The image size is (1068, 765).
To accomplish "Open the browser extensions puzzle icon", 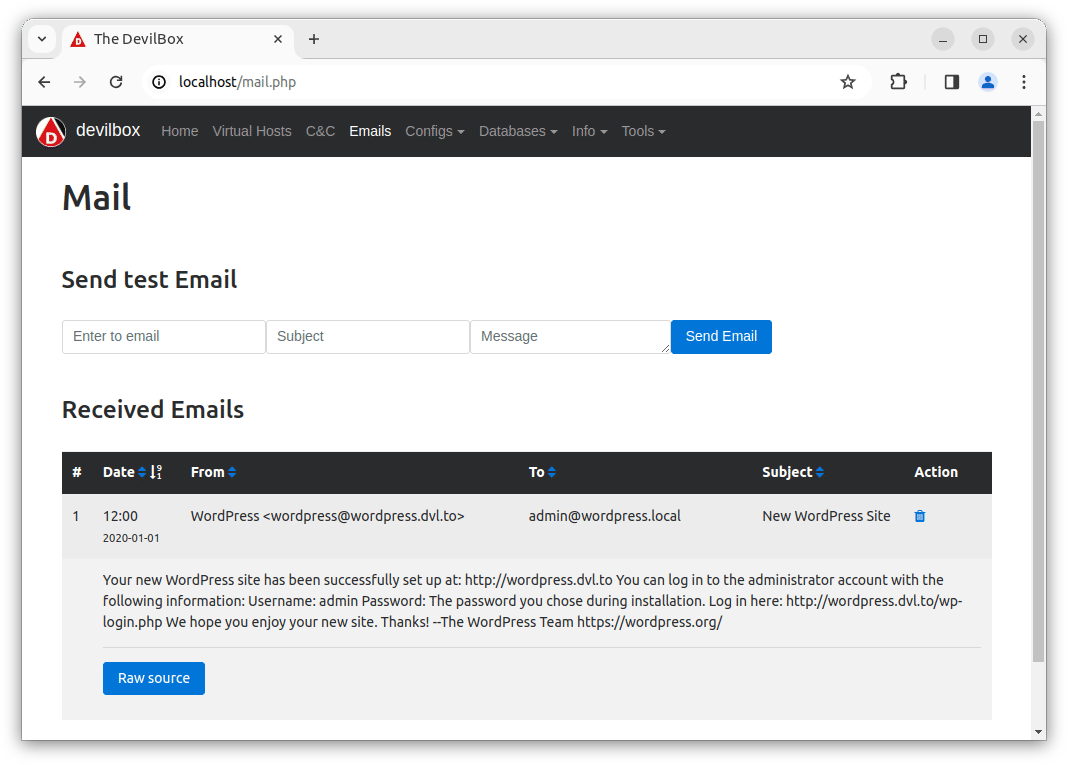I will pyautogui.click(x=898, y=82).
